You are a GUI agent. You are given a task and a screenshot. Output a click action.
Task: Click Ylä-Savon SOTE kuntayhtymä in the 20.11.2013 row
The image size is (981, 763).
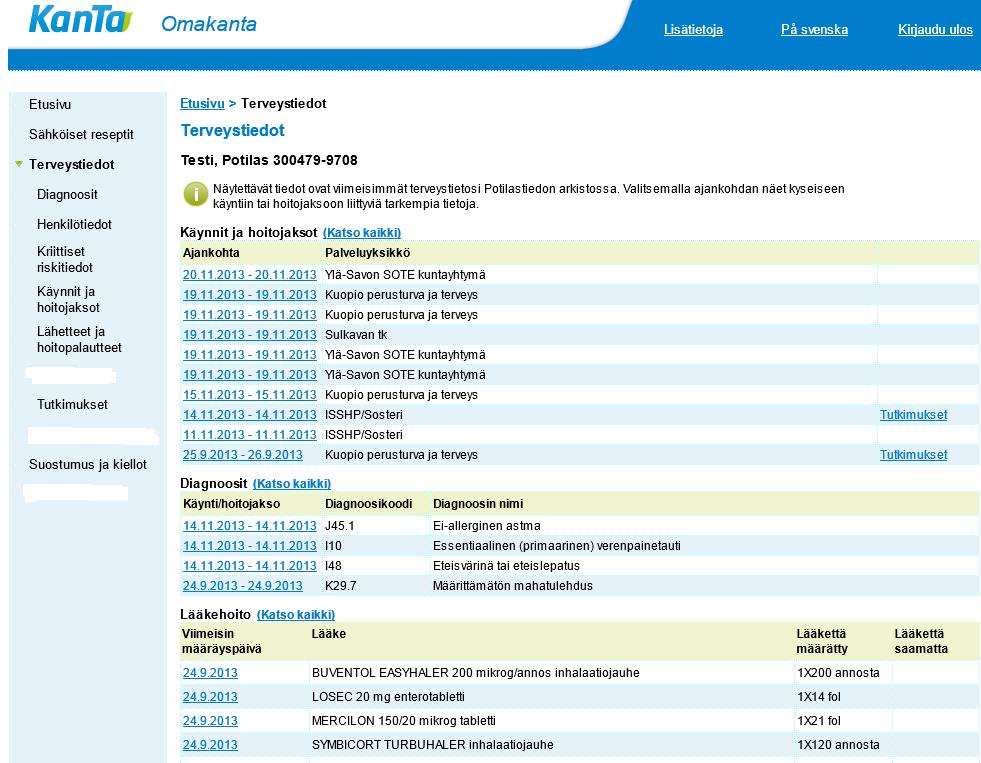[x=405, y=275]
